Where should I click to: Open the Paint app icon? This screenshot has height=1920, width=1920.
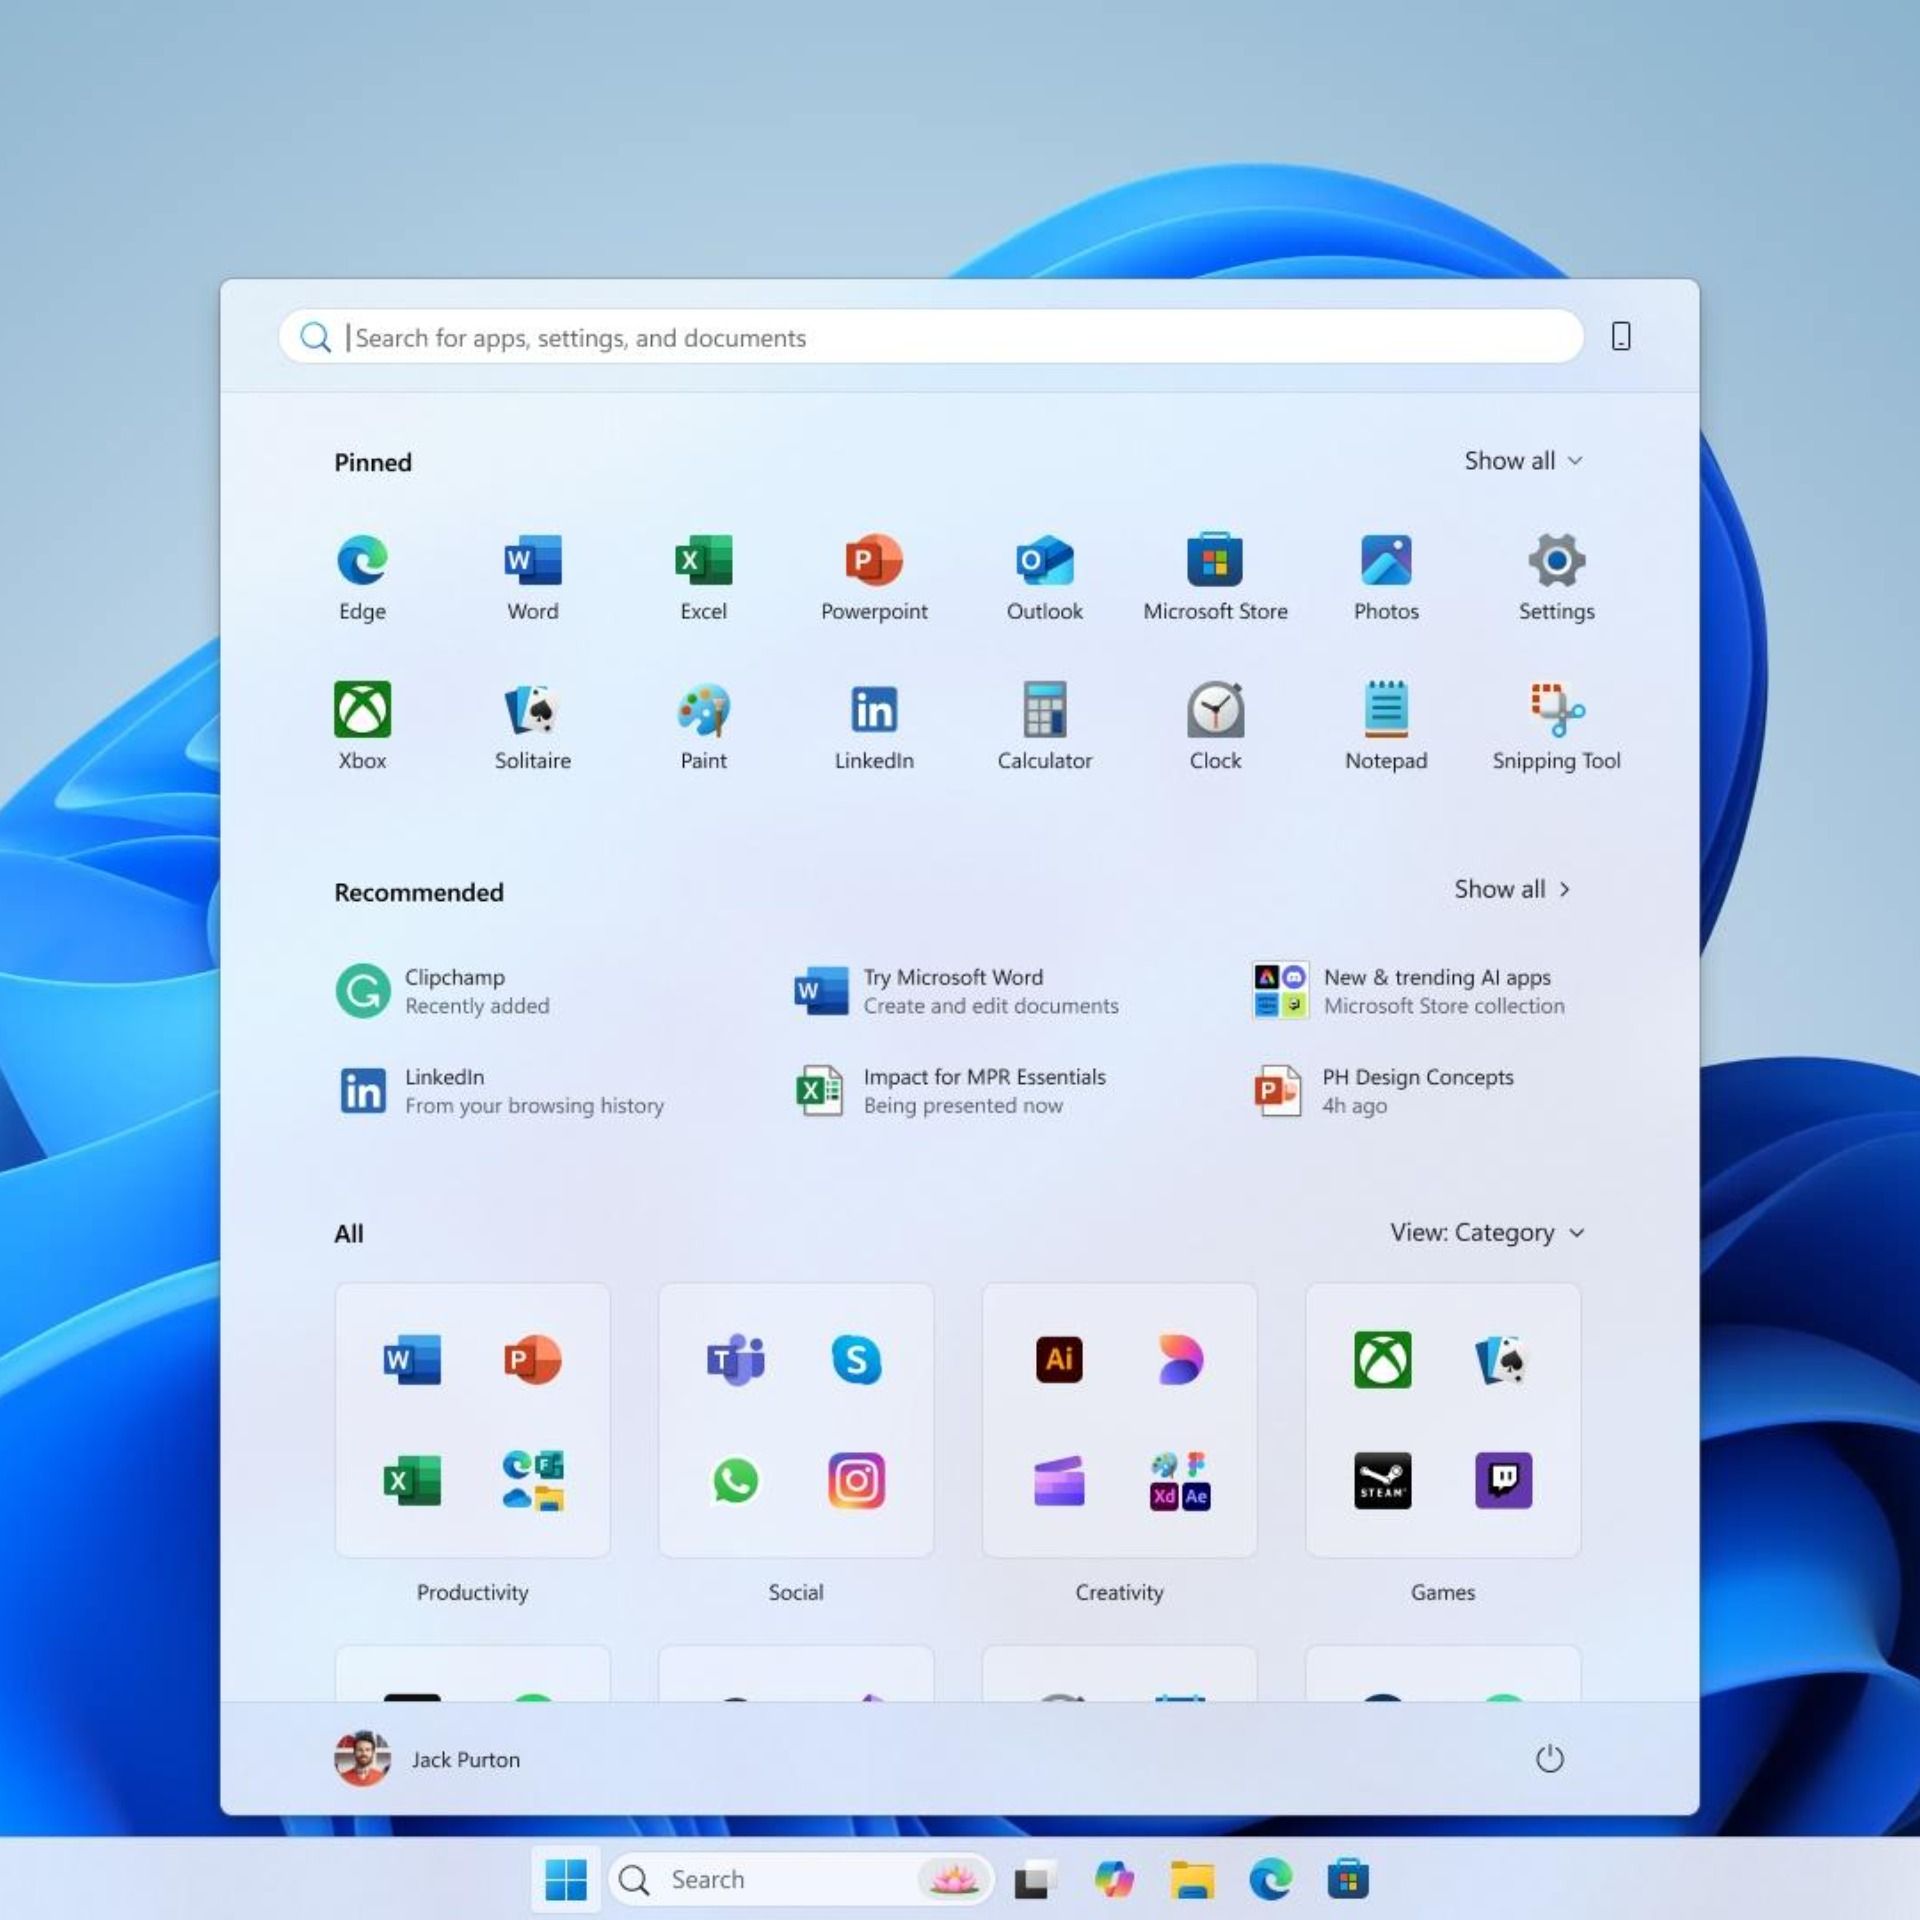click(703, 711)
